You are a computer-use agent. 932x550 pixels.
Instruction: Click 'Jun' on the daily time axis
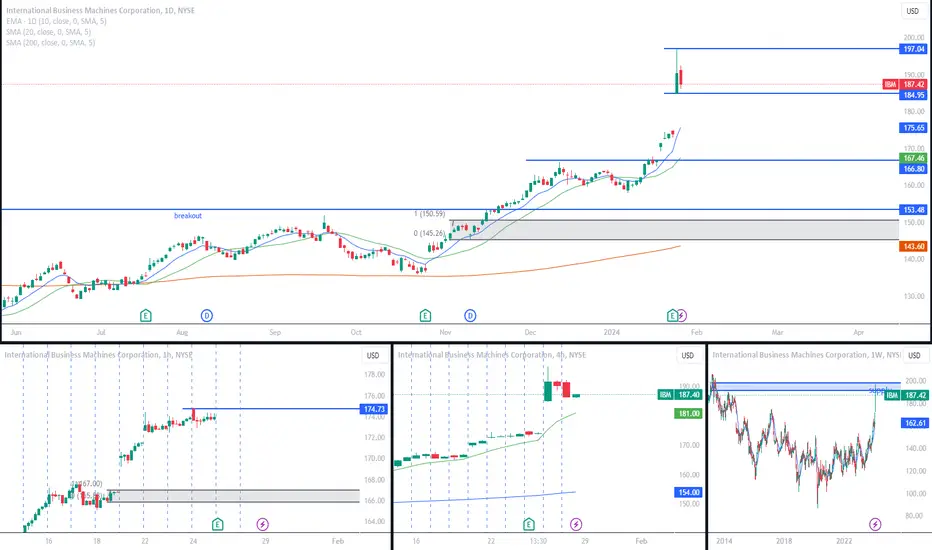tap(16, 332)
